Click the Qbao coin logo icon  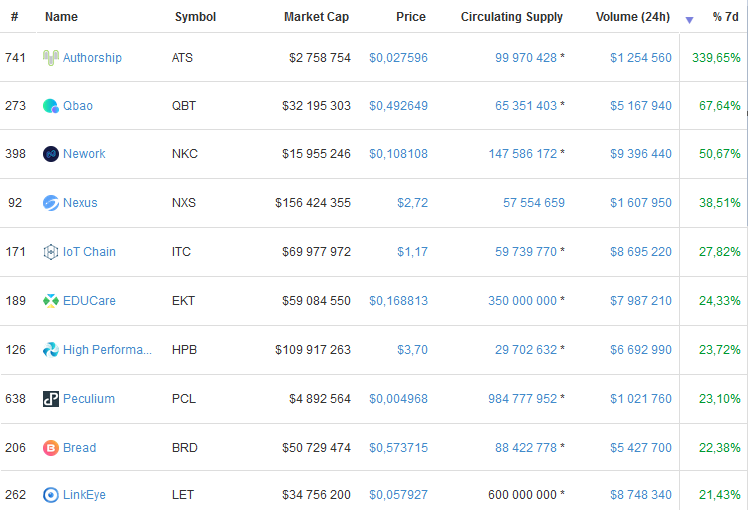point(51,106)
